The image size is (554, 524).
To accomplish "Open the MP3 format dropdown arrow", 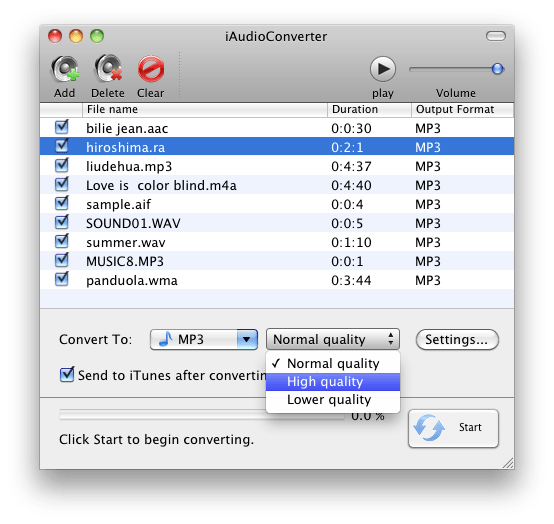I will pyautogui.click(x=247, y=340).
